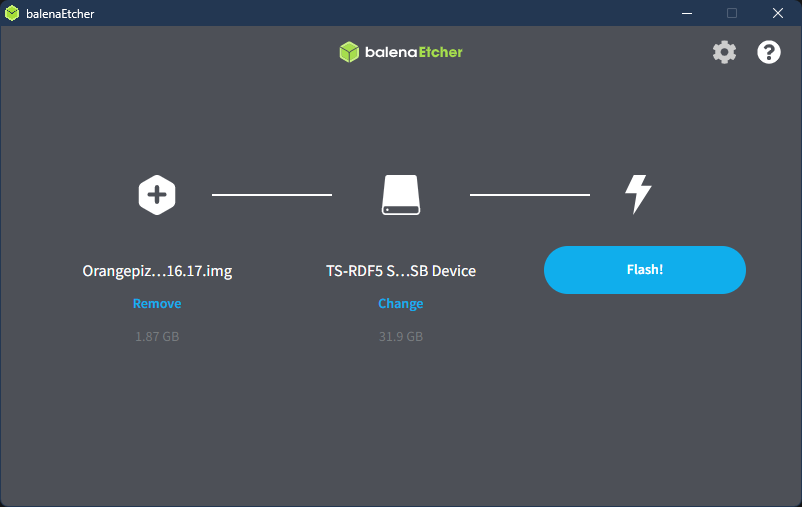Viewport: 802px width, 507px height.
Task: Open the help question mark icon
Action: [769, 52]
